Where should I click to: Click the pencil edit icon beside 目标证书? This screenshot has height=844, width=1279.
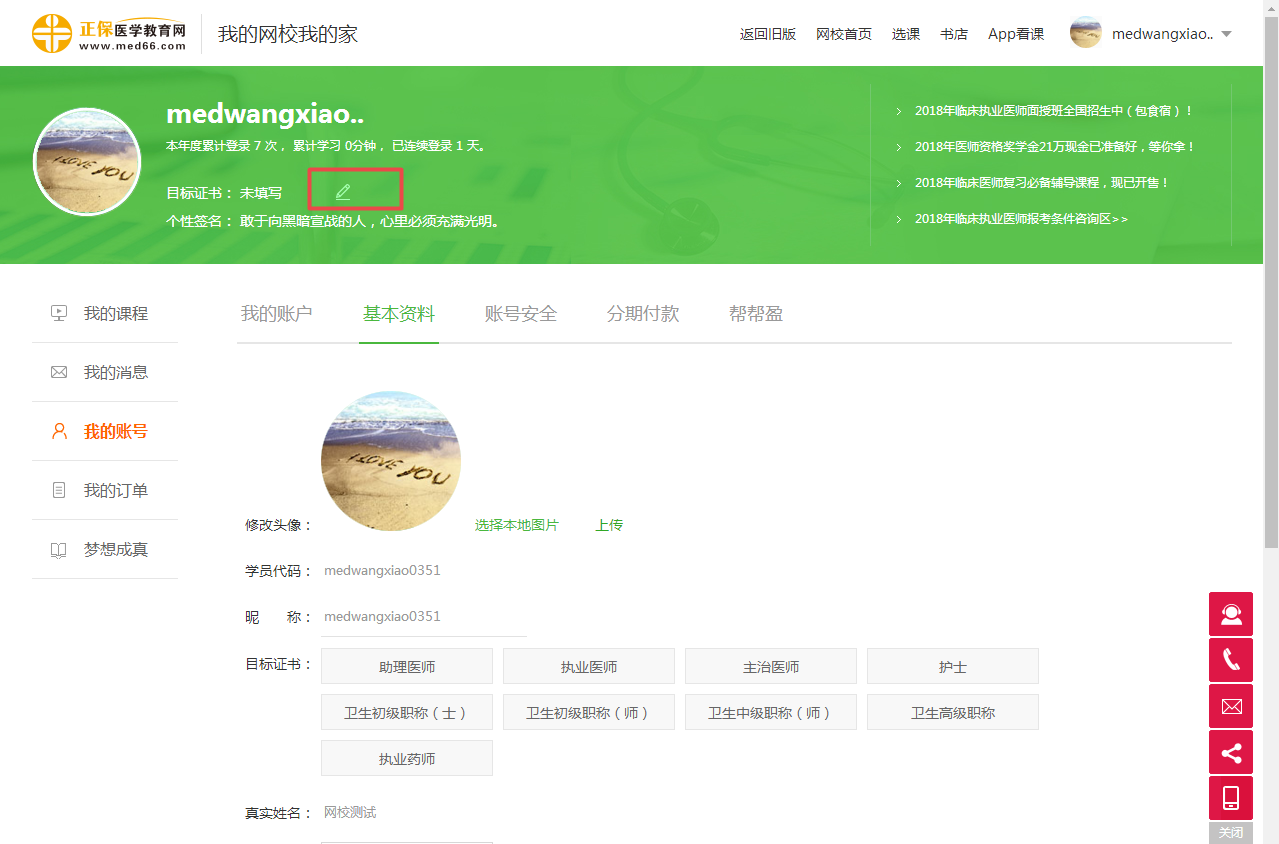(x=343, y=191)
